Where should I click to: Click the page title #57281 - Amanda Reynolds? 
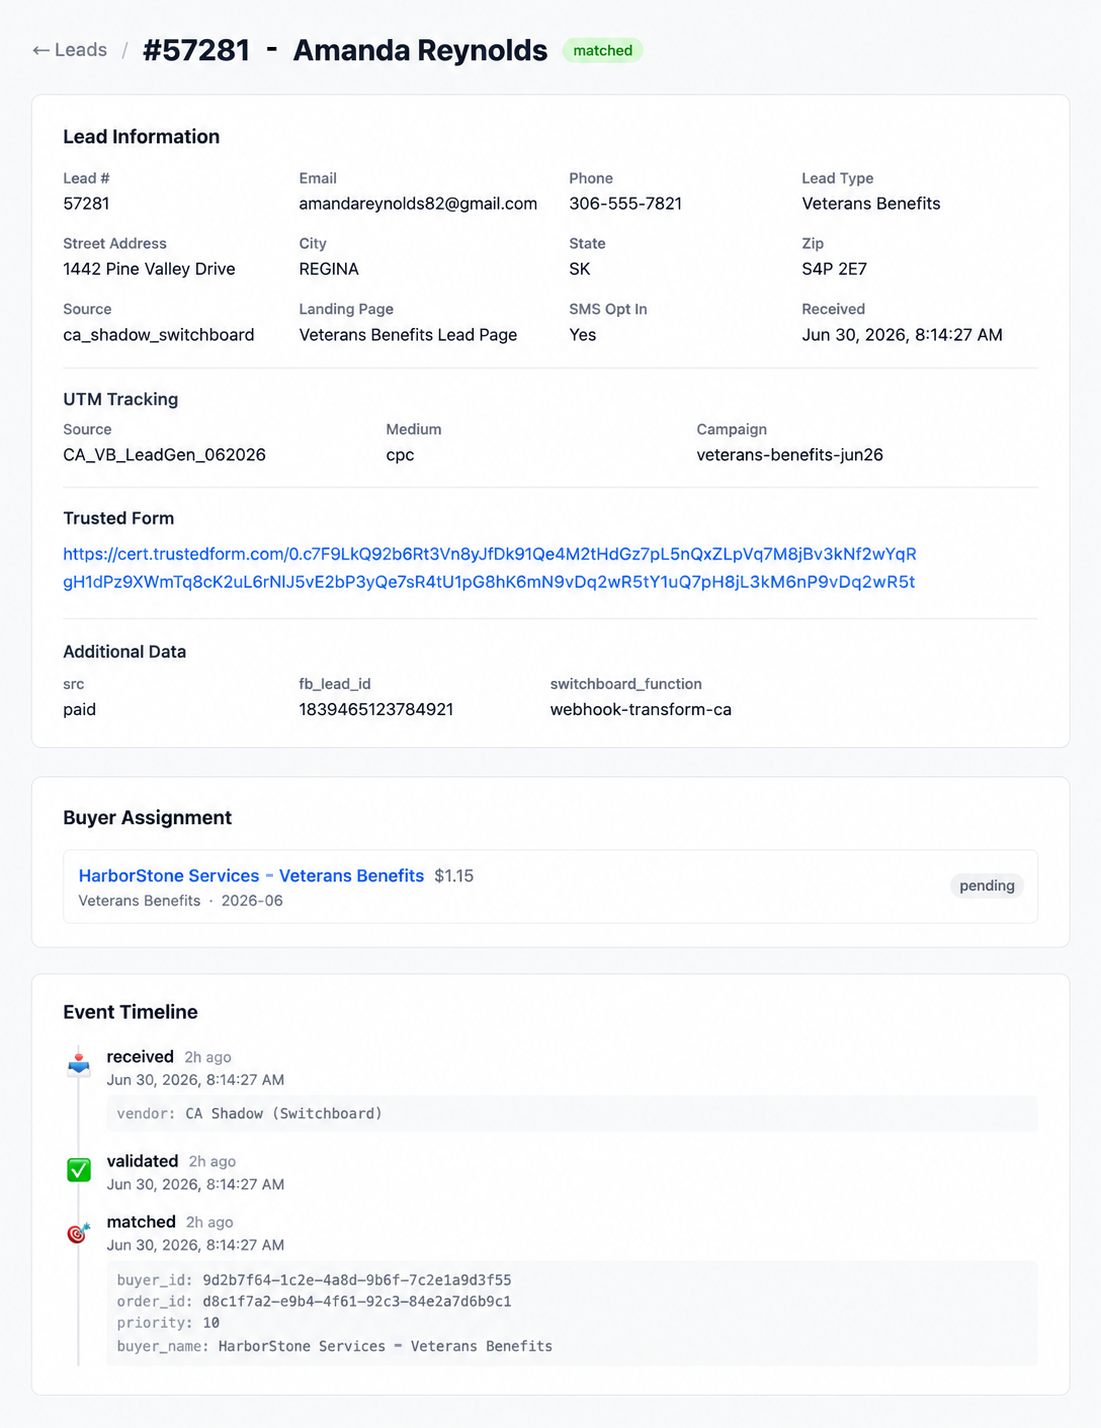[x=345, y=50]
